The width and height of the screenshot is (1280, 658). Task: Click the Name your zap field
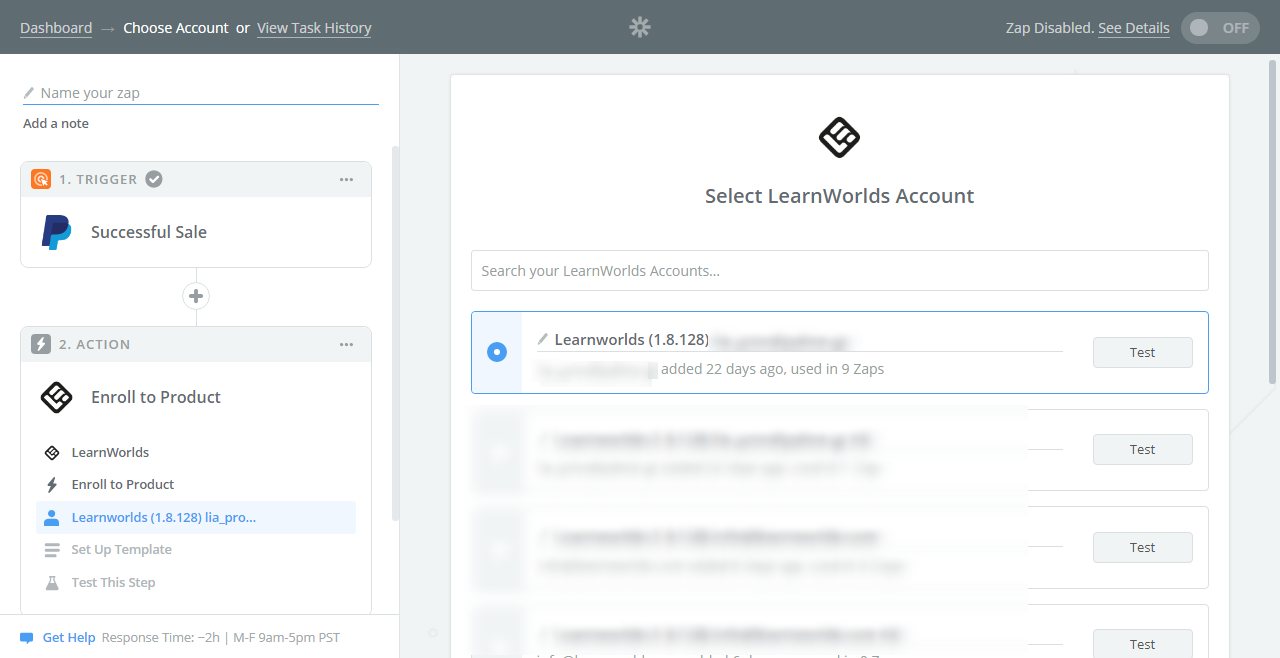pos(201,93)
